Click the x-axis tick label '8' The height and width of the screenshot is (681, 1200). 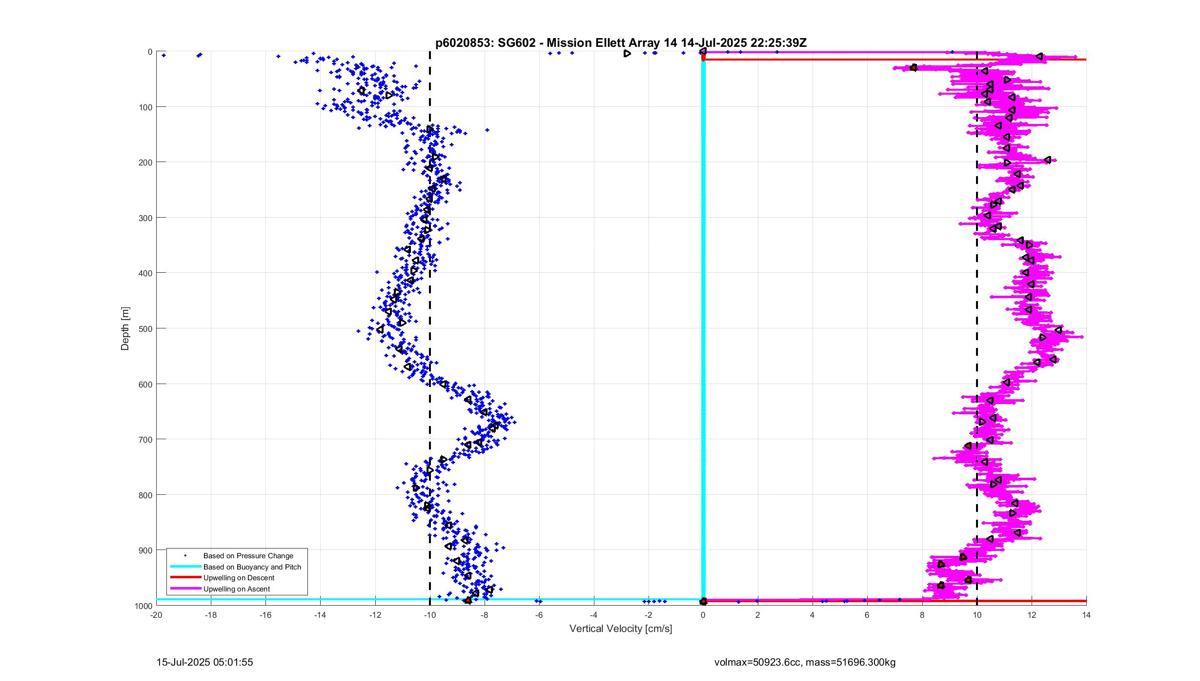[x=922, y=615]
